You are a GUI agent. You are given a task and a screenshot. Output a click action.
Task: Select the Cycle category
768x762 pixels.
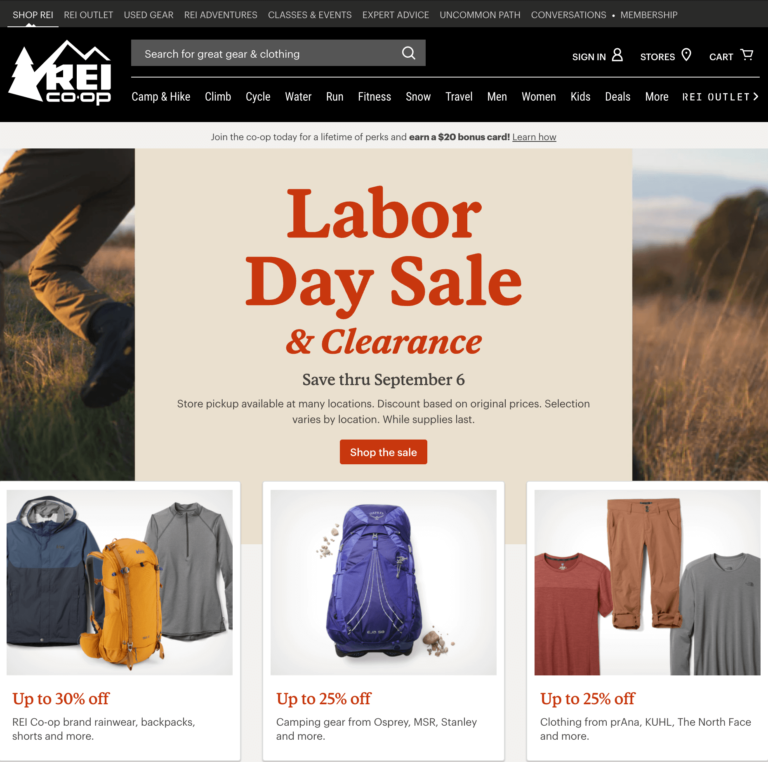coord(258,96)
